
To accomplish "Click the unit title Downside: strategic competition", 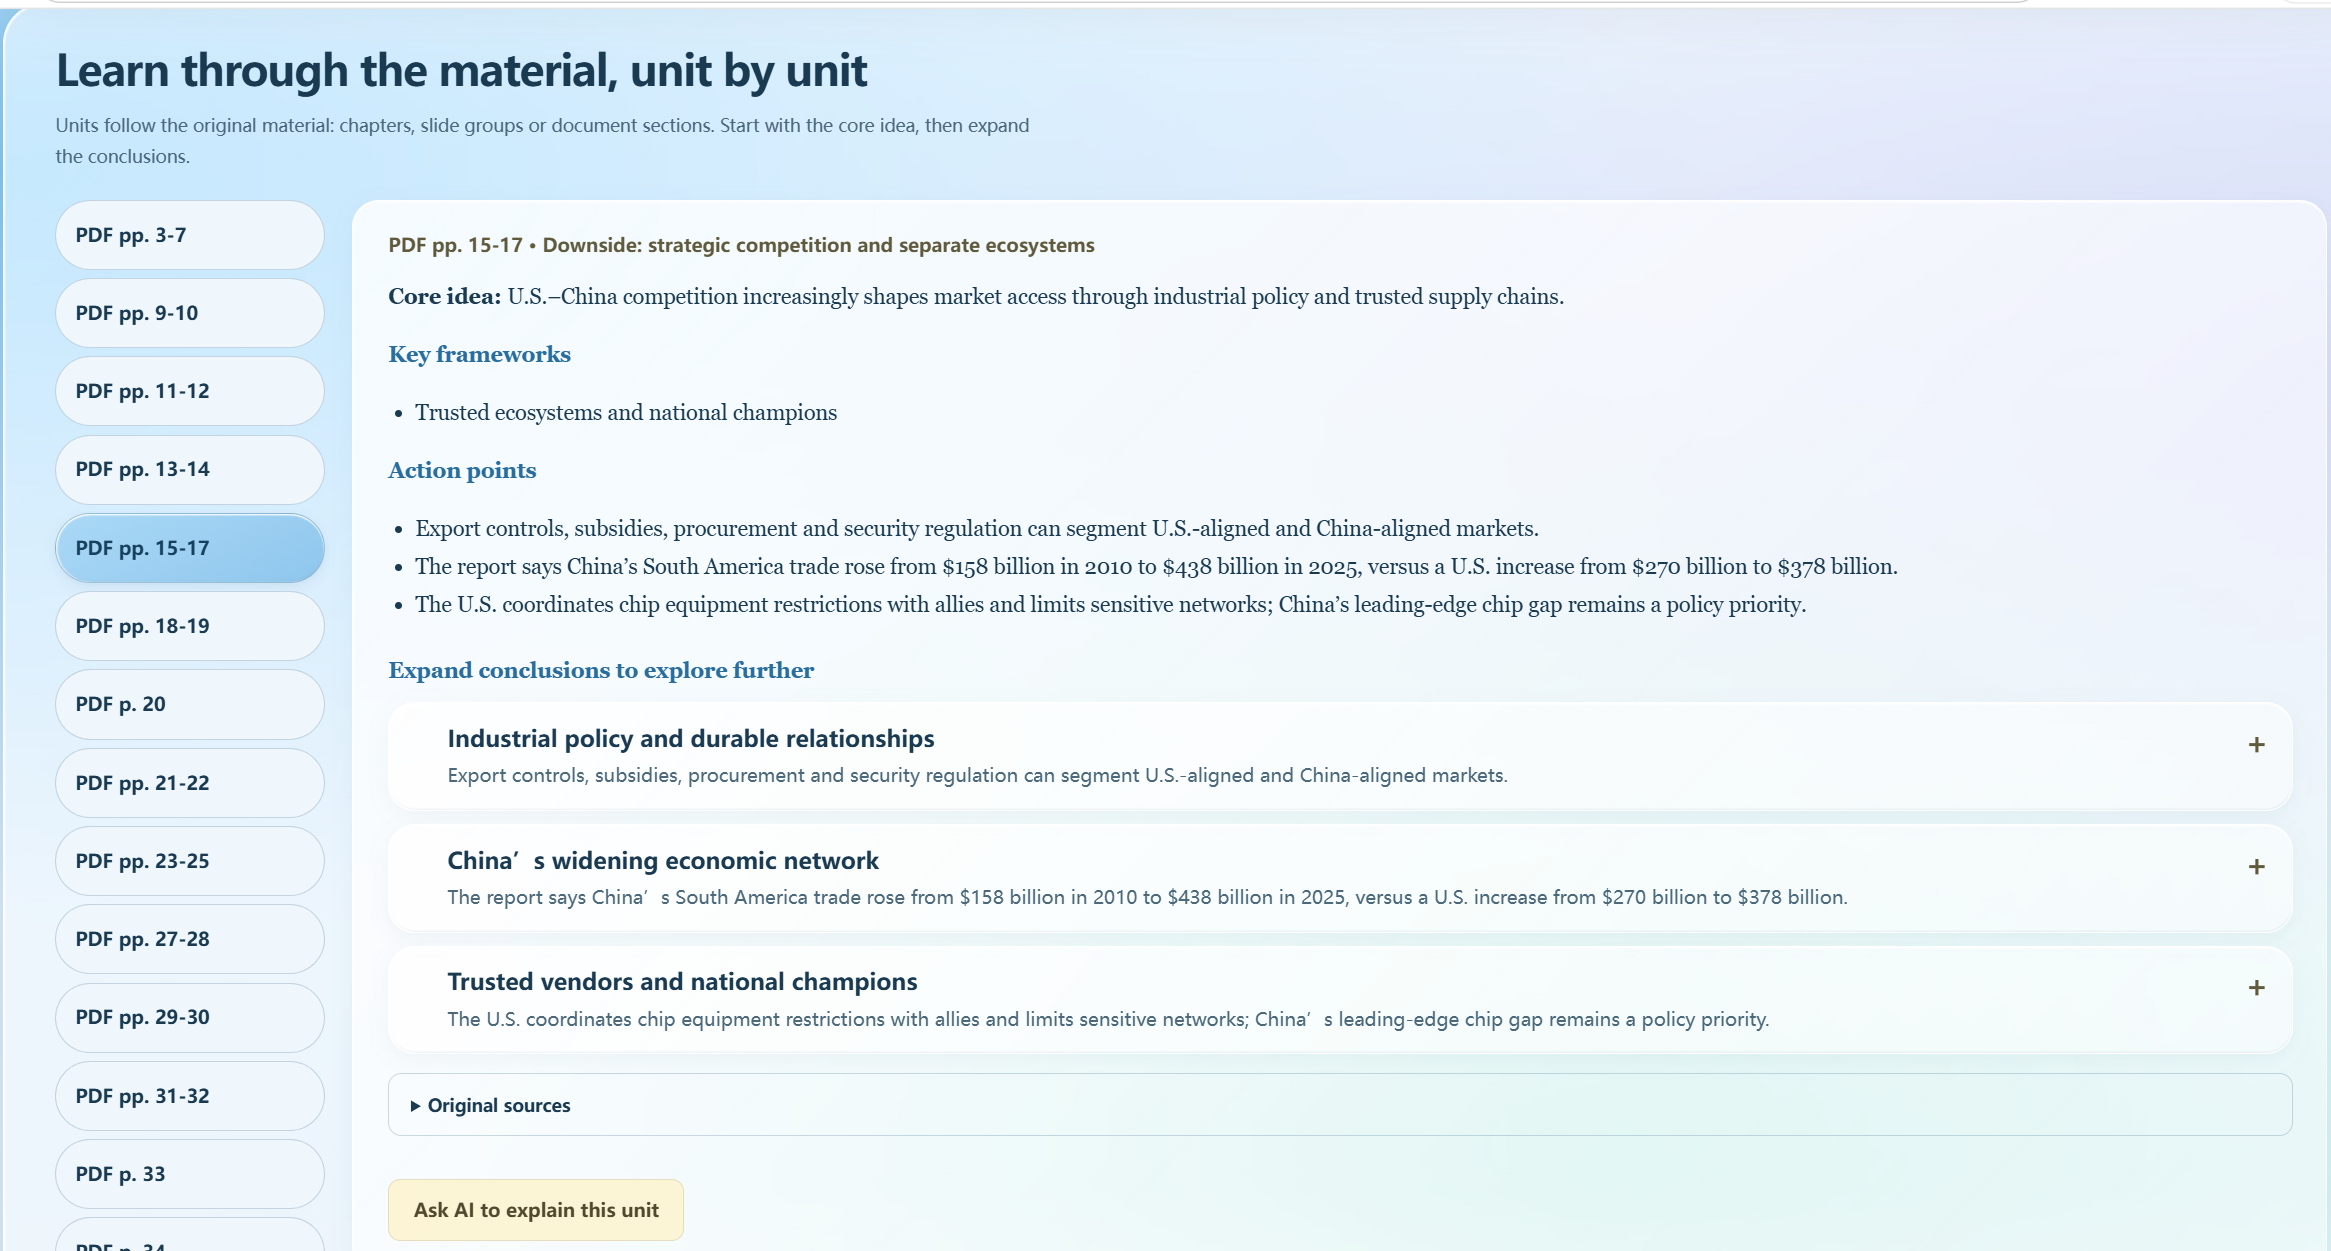I will 818,246.
